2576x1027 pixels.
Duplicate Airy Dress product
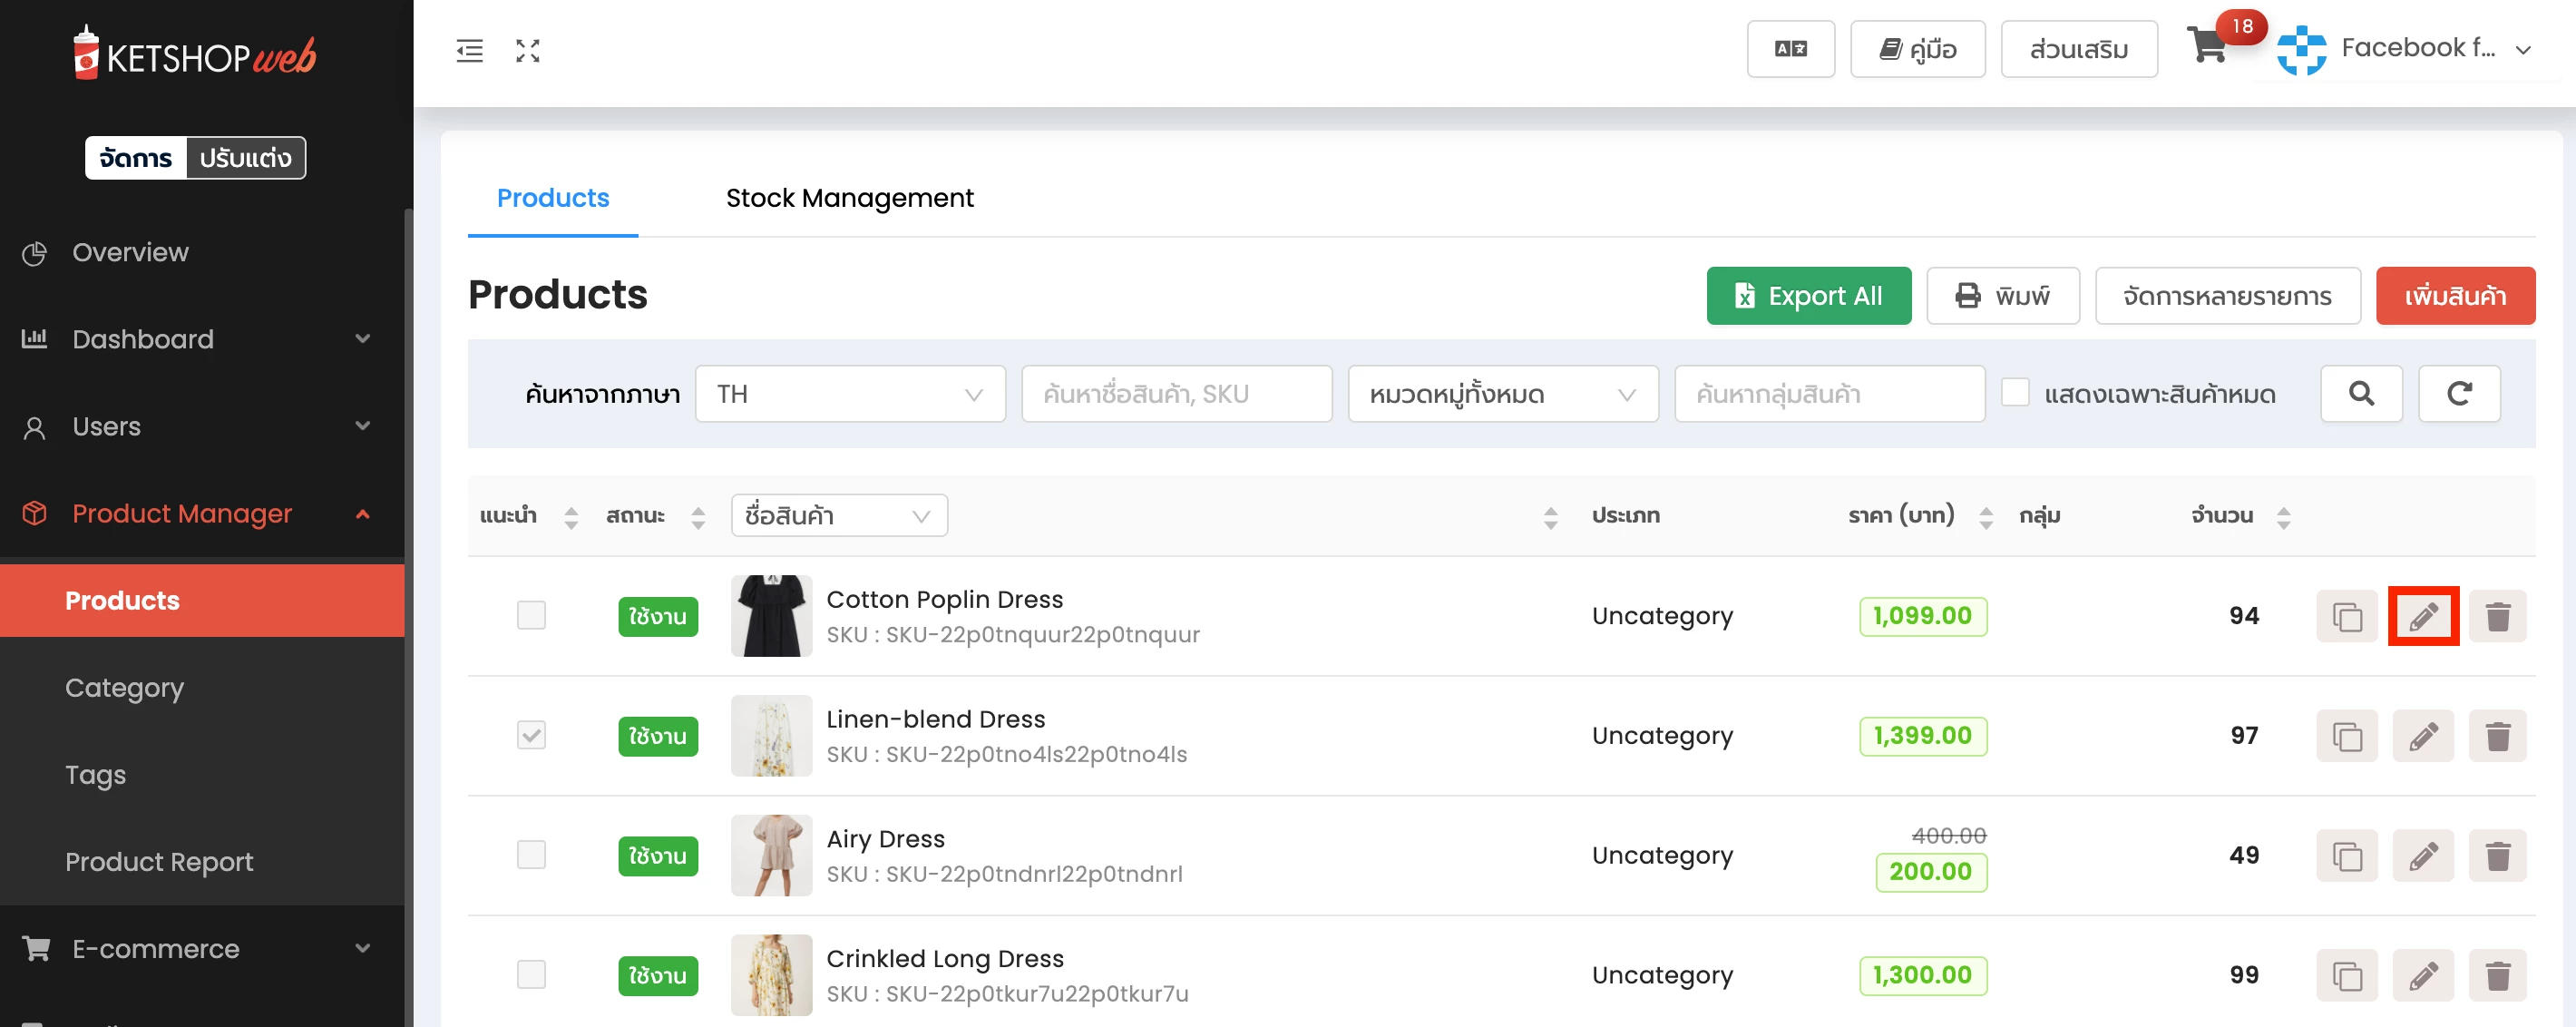(2346, 856)
